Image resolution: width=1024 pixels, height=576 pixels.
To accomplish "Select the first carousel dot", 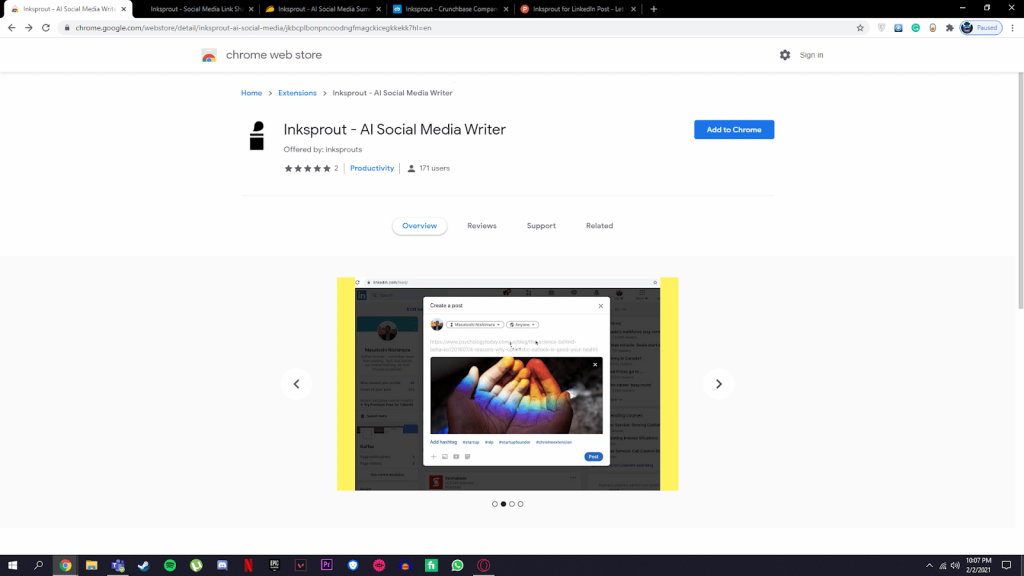I will click(x=495, y=504).
